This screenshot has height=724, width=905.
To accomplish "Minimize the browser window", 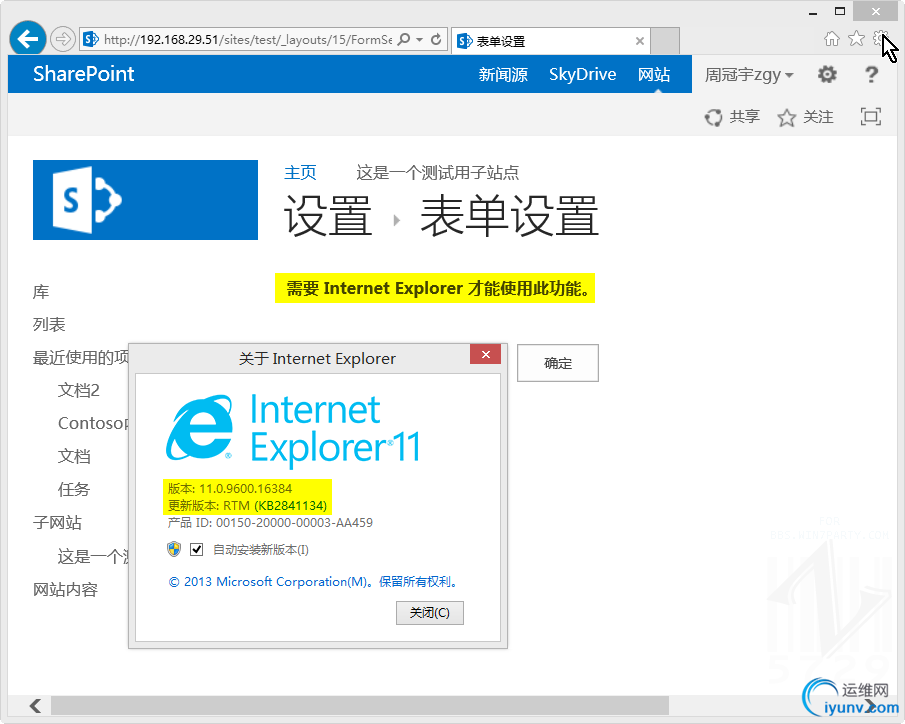I will (x=813, y=12).
